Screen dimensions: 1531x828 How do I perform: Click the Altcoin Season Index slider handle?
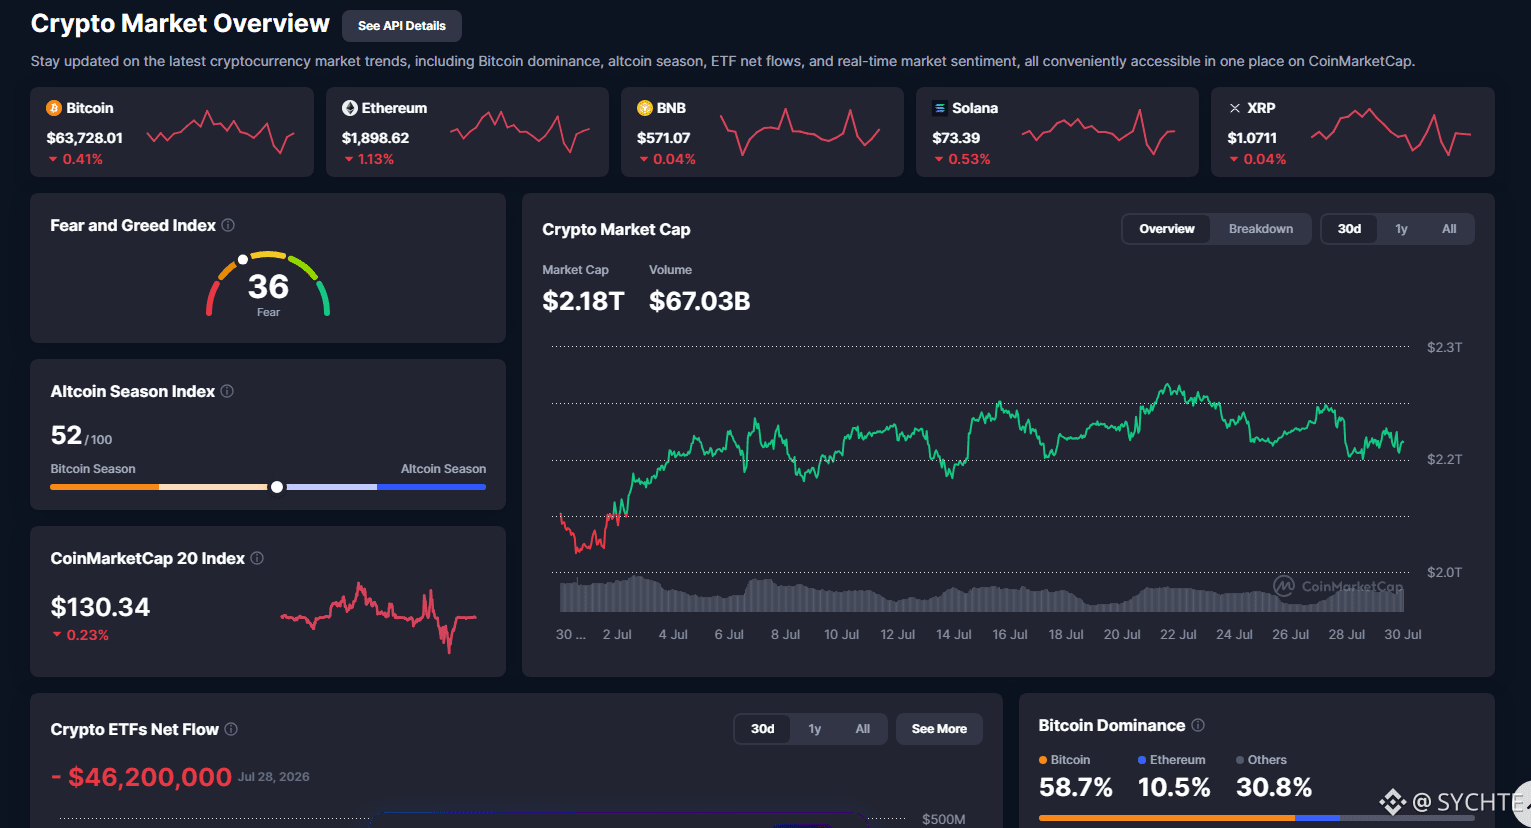(x=277, y=487)
